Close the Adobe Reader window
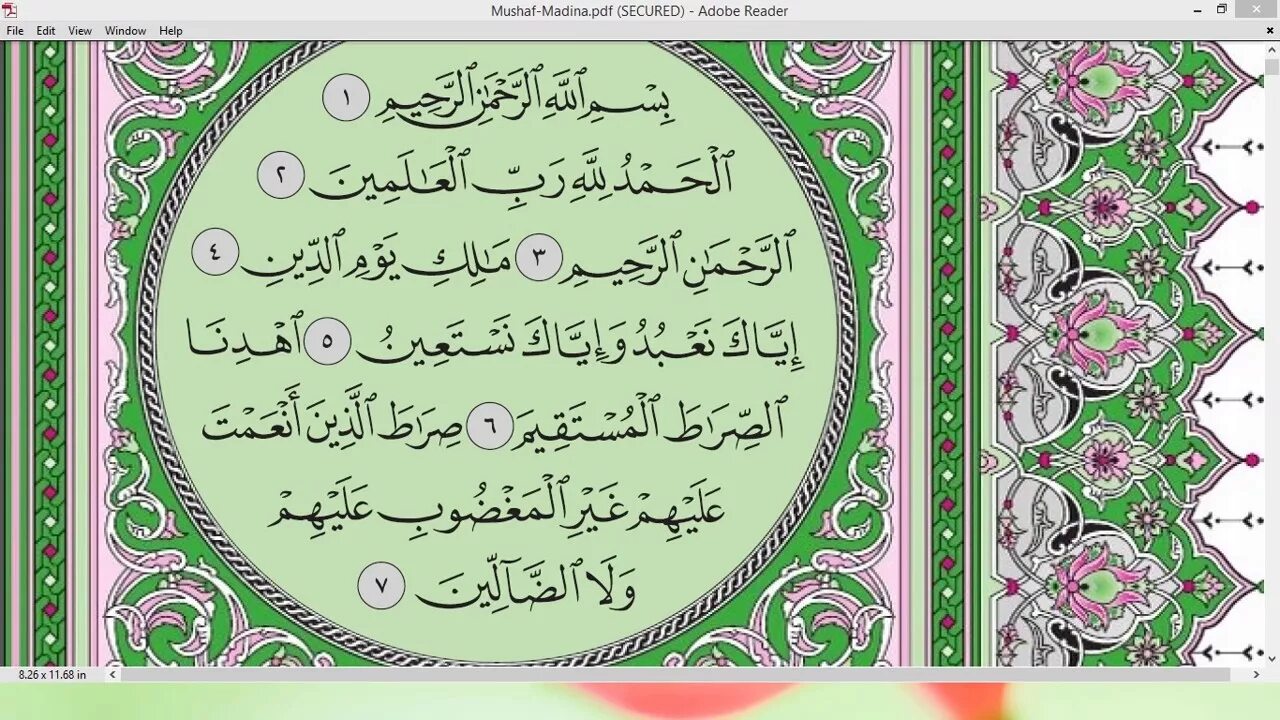Image resolution: width=1280 pixels, height=720 pixels. 1256,10
